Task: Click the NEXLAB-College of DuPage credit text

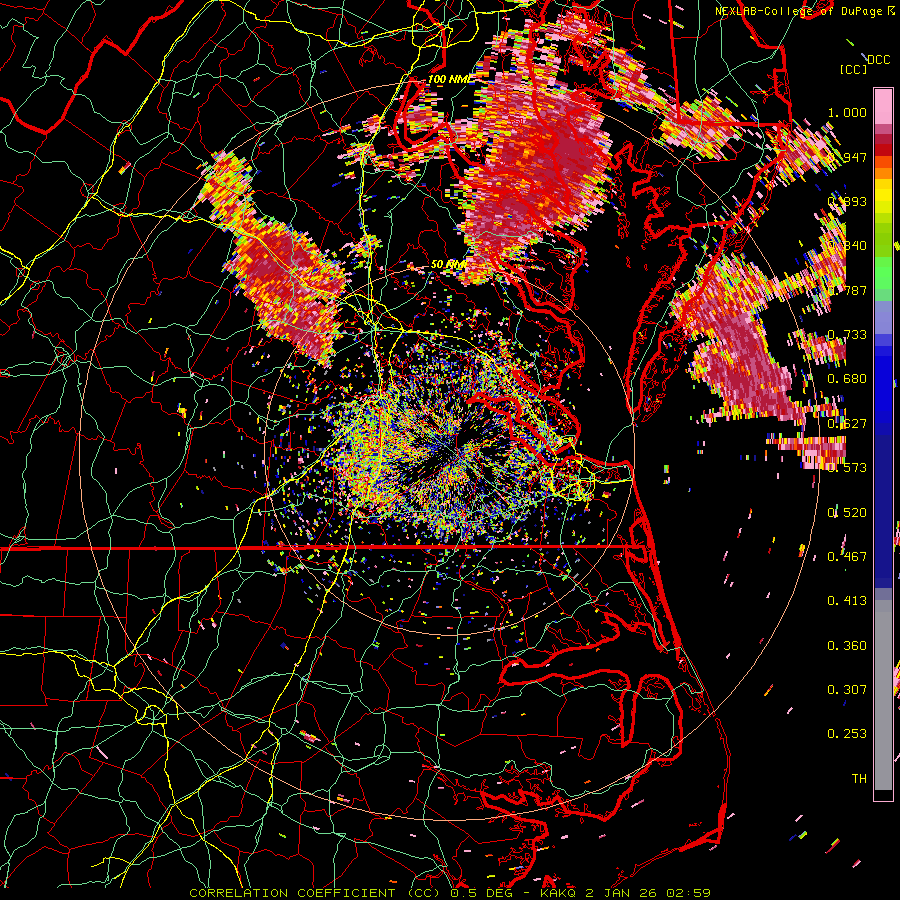Action: [799, 11]
